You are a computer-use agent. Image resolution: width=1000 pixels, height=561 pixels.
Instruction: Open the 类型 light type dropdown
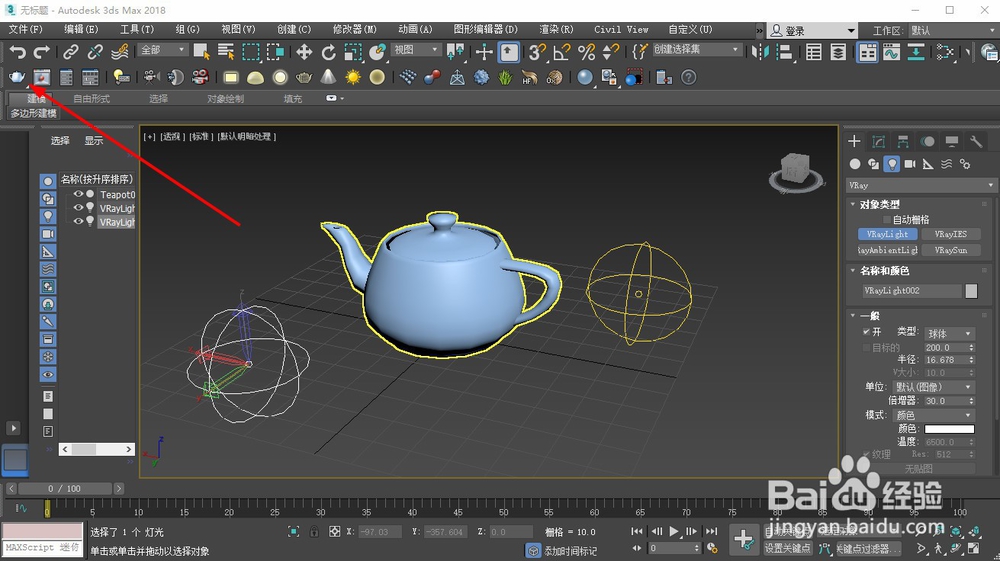(948, 333)
